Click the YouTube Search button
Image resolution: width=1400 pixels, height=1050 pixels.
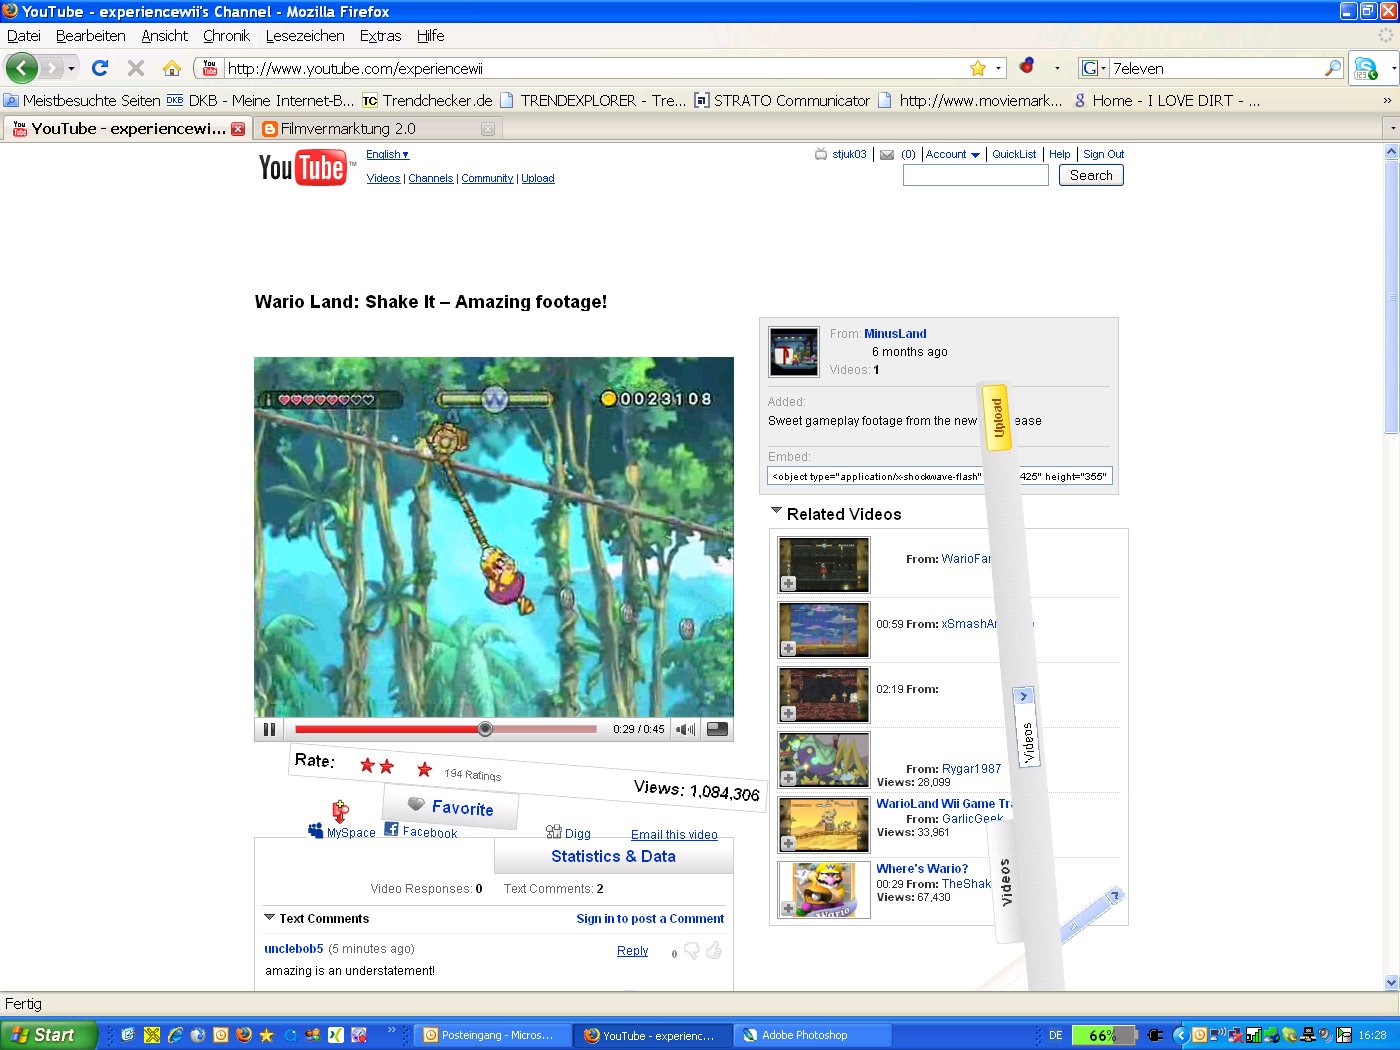(1091, 175)
